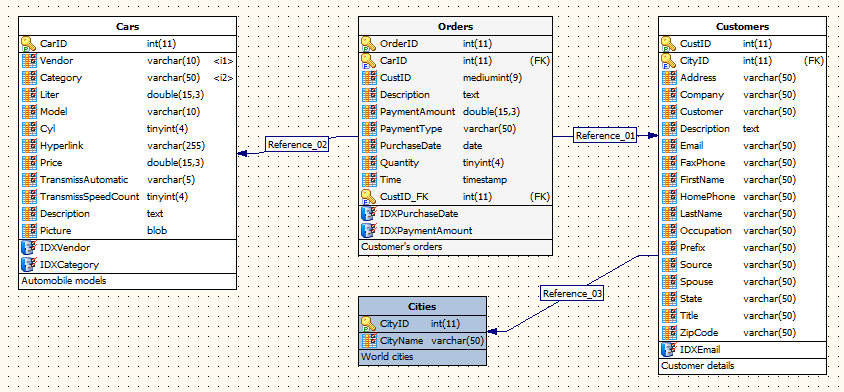Screen dimensions: 844x392
Task: Click the Title column name in Customers
Action: [689, 316]
